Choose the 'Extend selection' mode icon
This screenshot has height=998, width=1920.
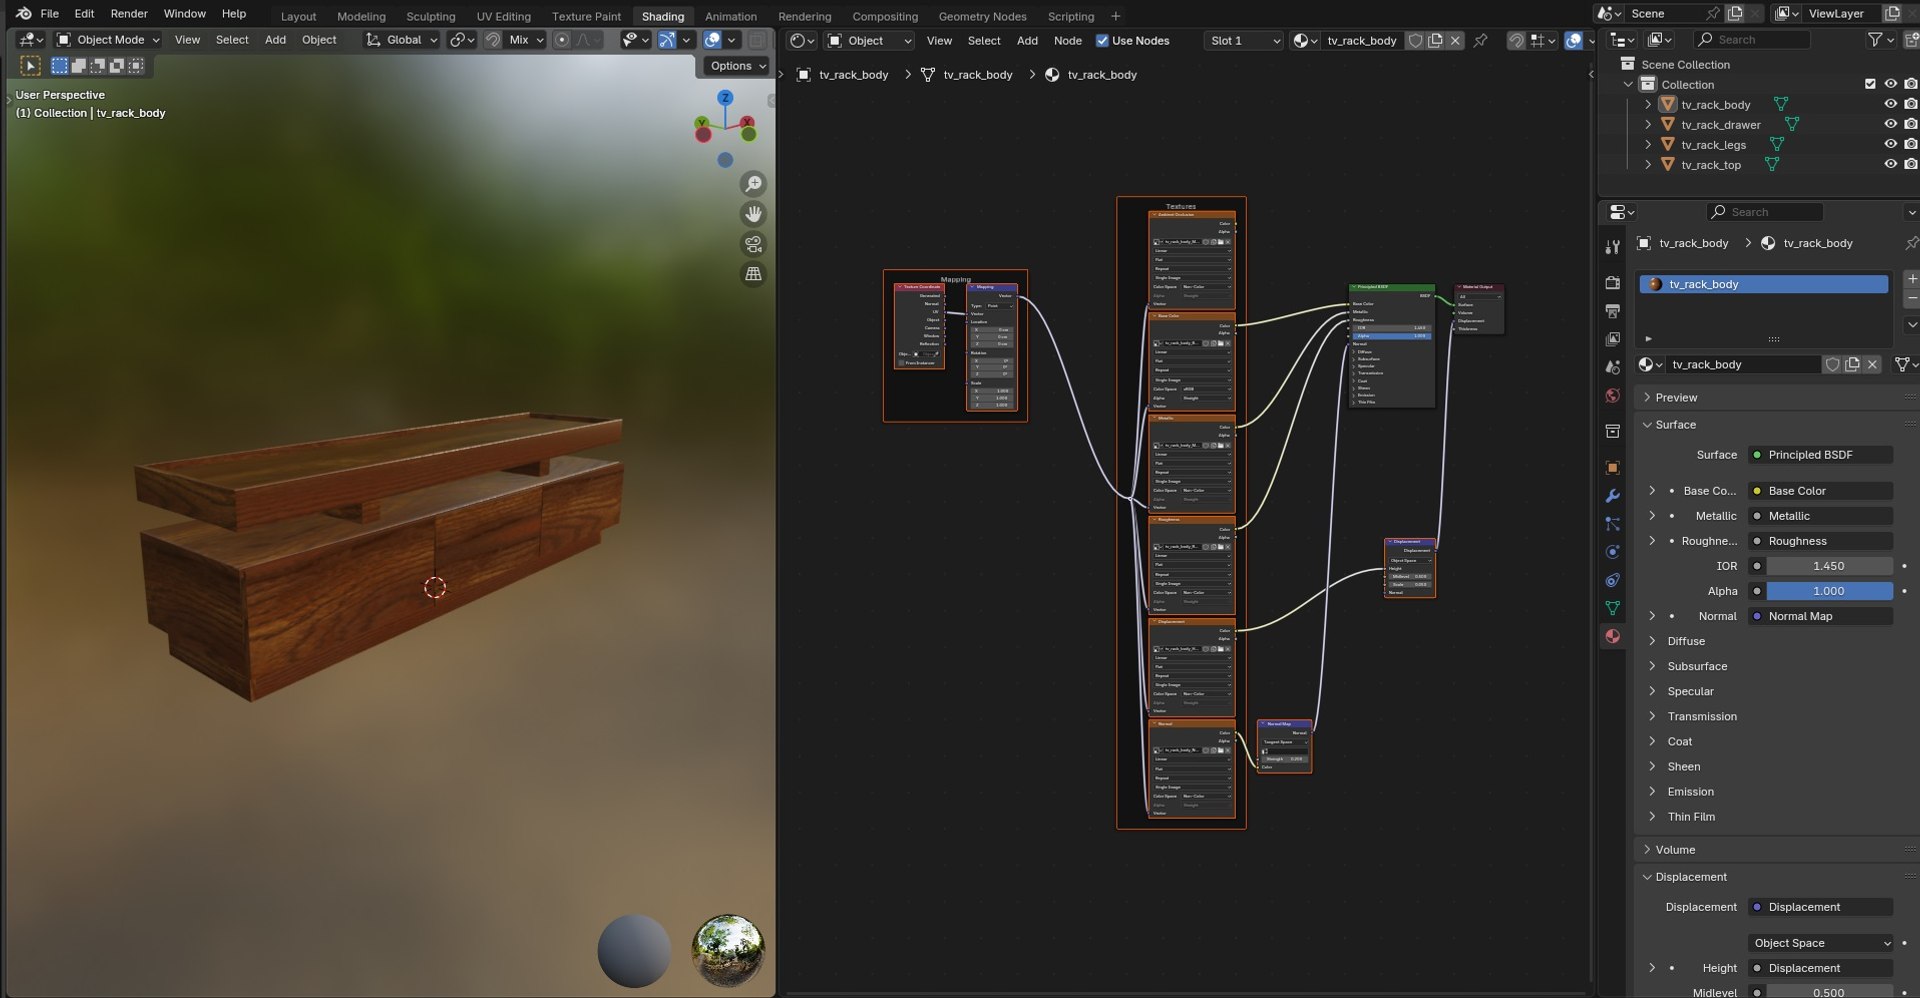click(79, 66)
